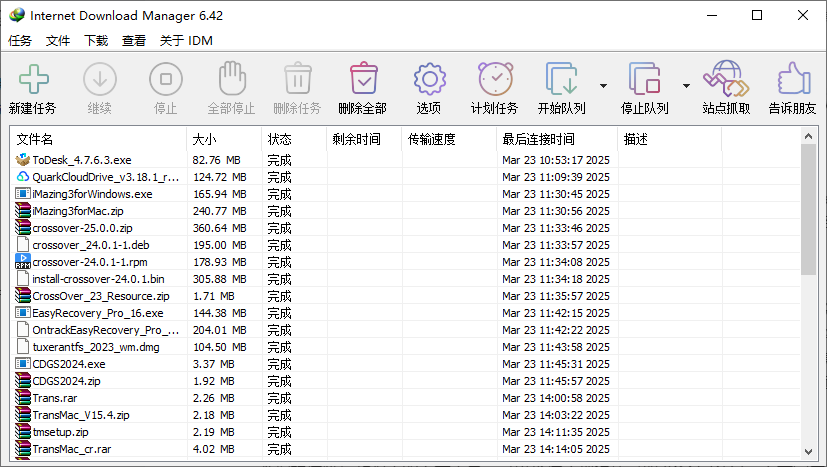Open the 下载 menu
The image size is (827, 467).
96,41
